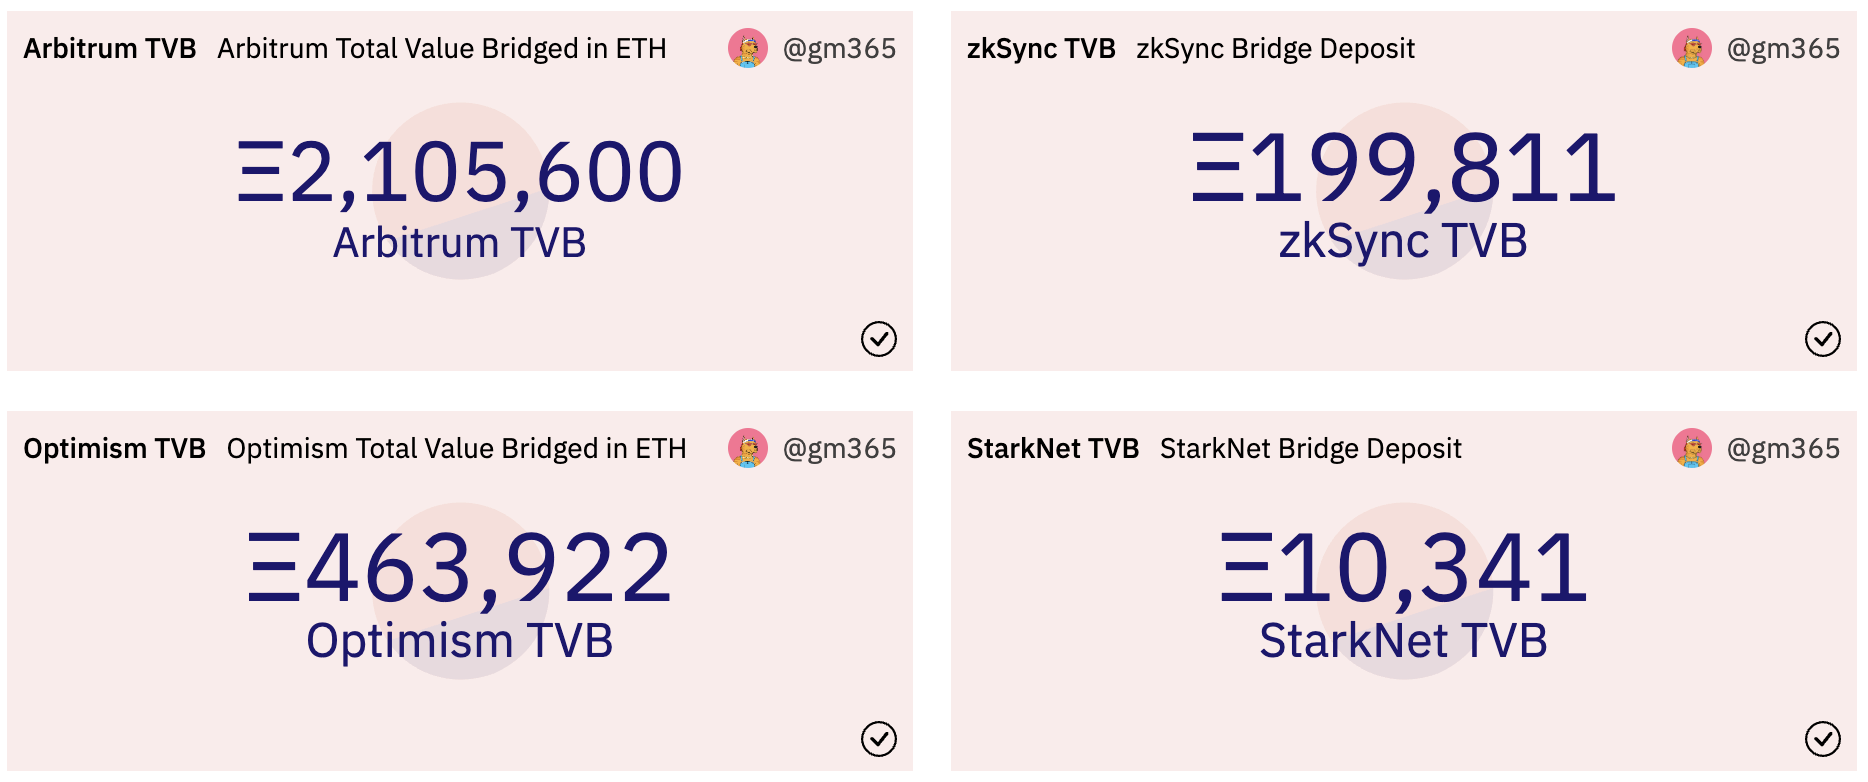The width and height of the screenshot is (1868, 782).
Task: Click the avatar on the zkSync card
Action: point(1692,48)
